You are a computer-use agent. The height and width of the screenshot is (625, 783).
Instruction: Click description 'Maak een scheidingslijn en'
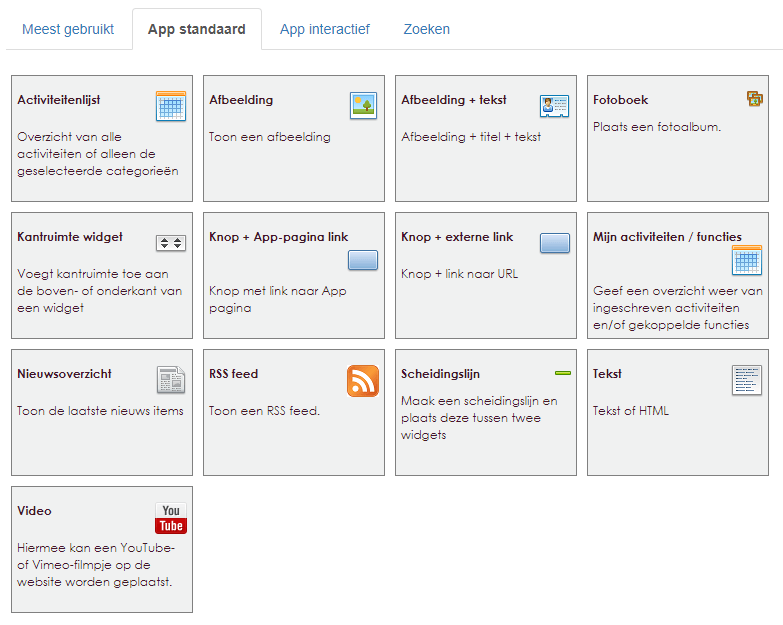click(x=479, y=401)
